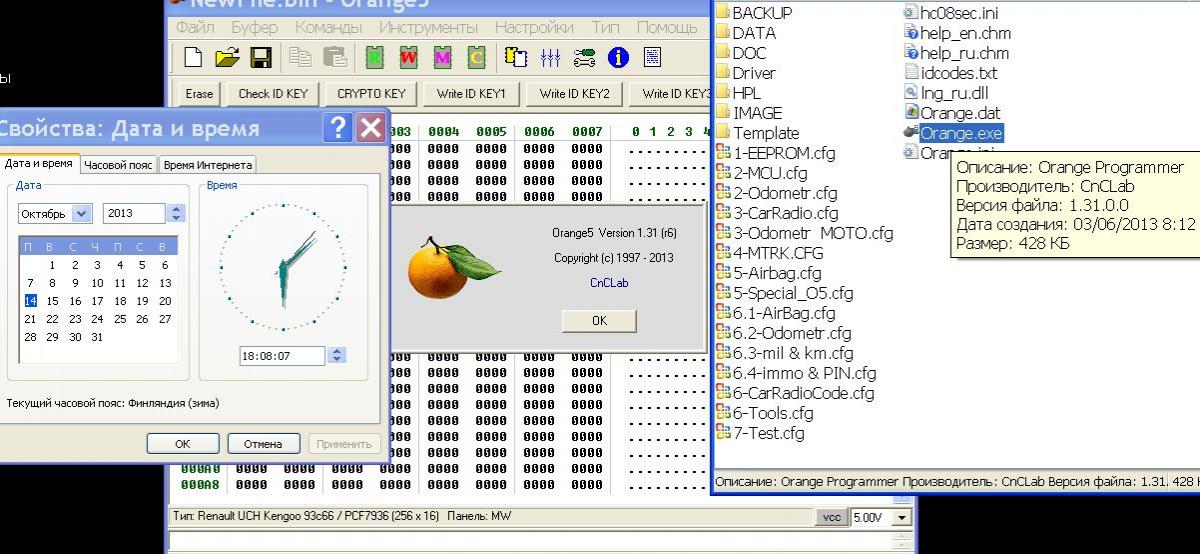Viewport: 1200px width, 554px height.
Task: Click the yellow chip buffer toolbar icon
Action: coord(516,57)
